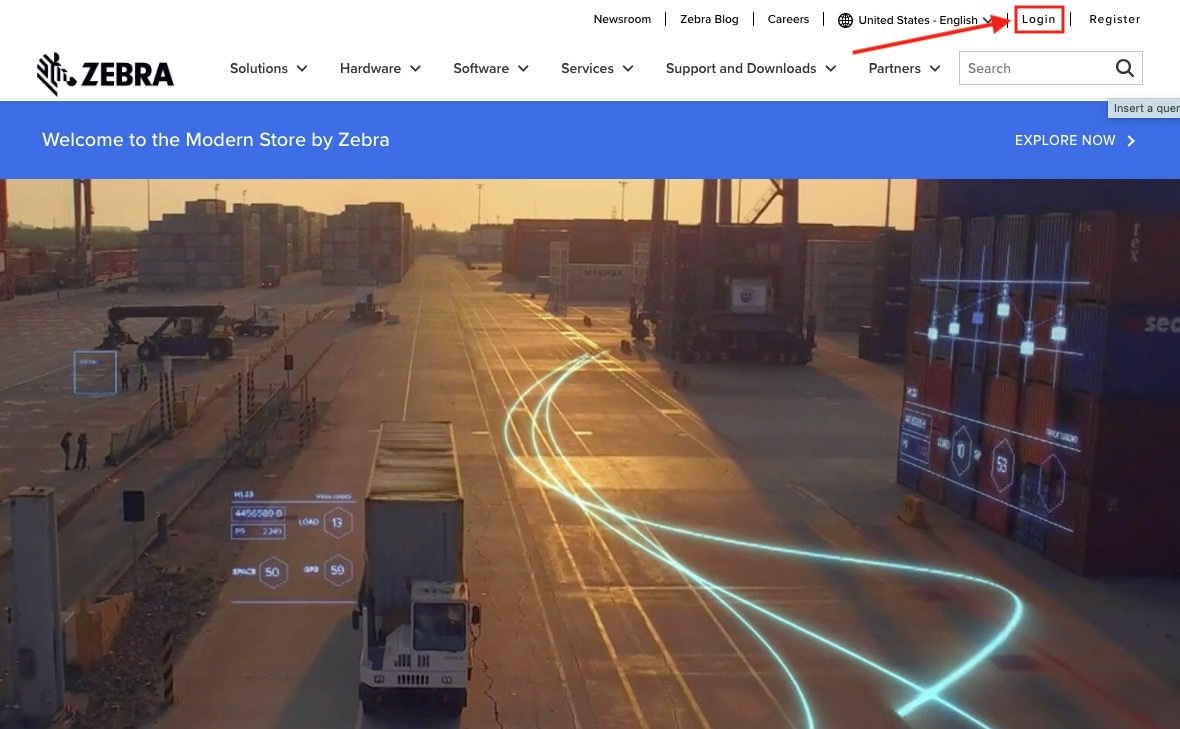The width and height of the screenshot is (1180, 729).
Task: Click the globe icon beside United States
Action: pos(845,20)
